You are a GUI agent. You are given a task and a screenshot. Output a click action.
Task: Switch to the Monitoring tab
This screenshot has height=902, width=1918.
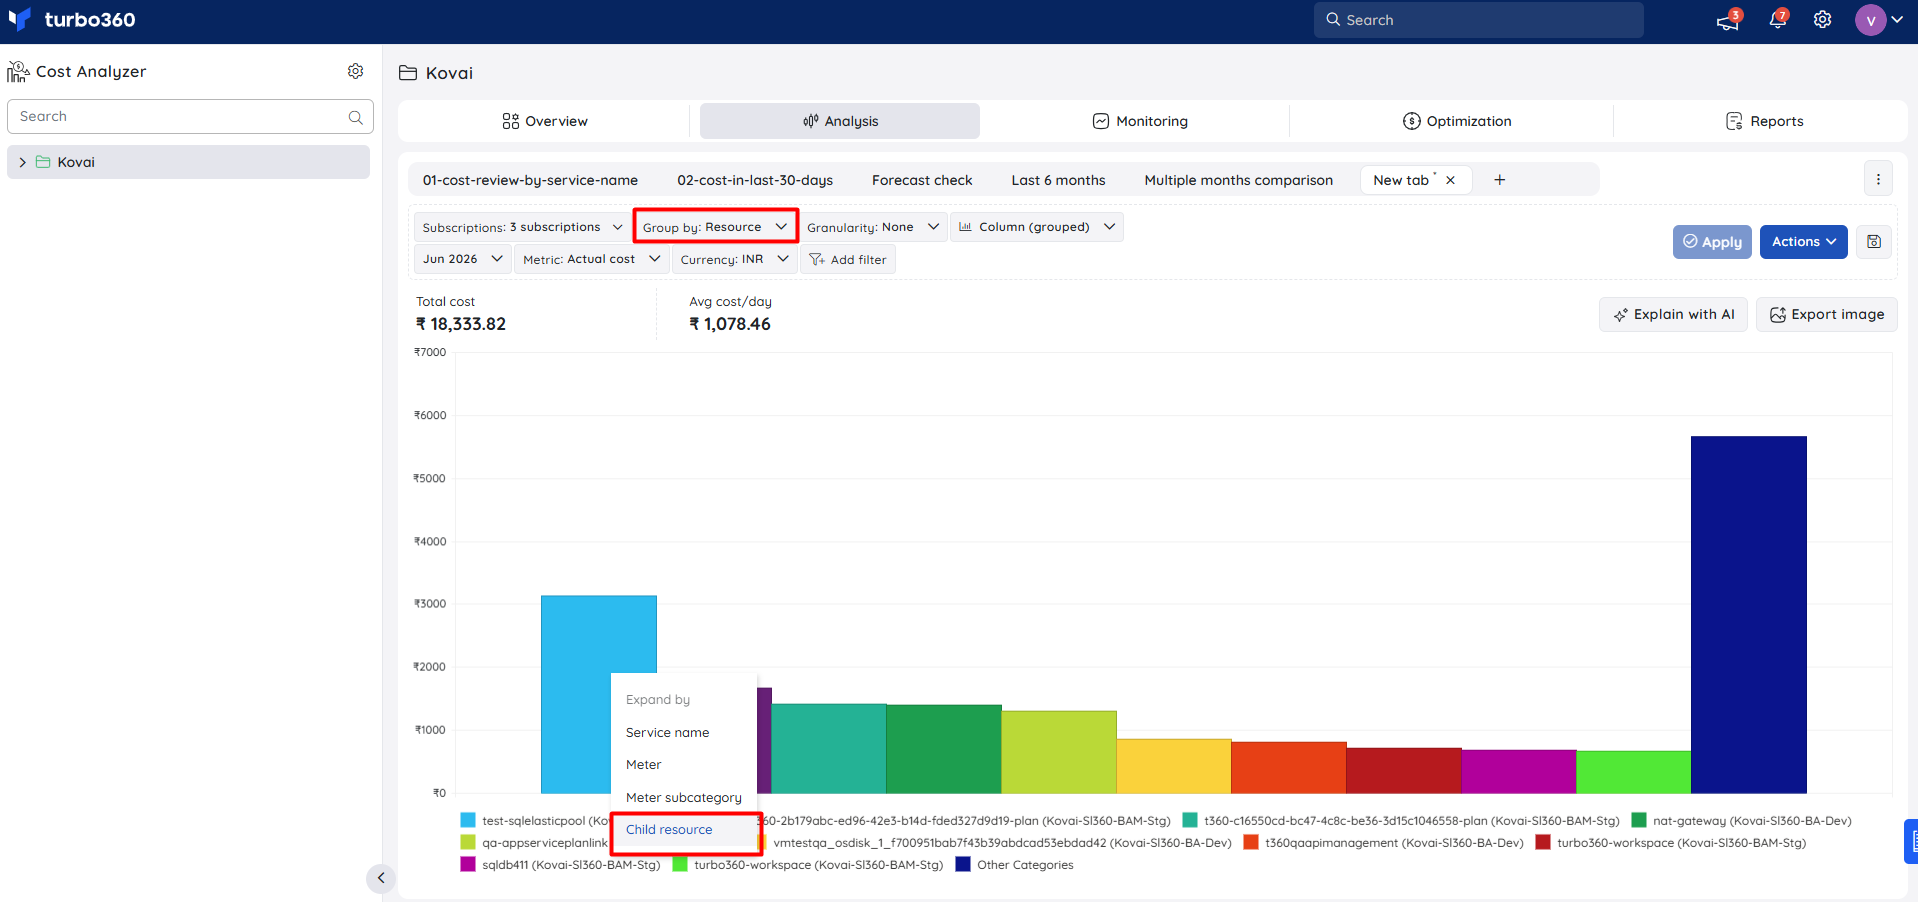pyautogui.click(x=1140, y=121)
